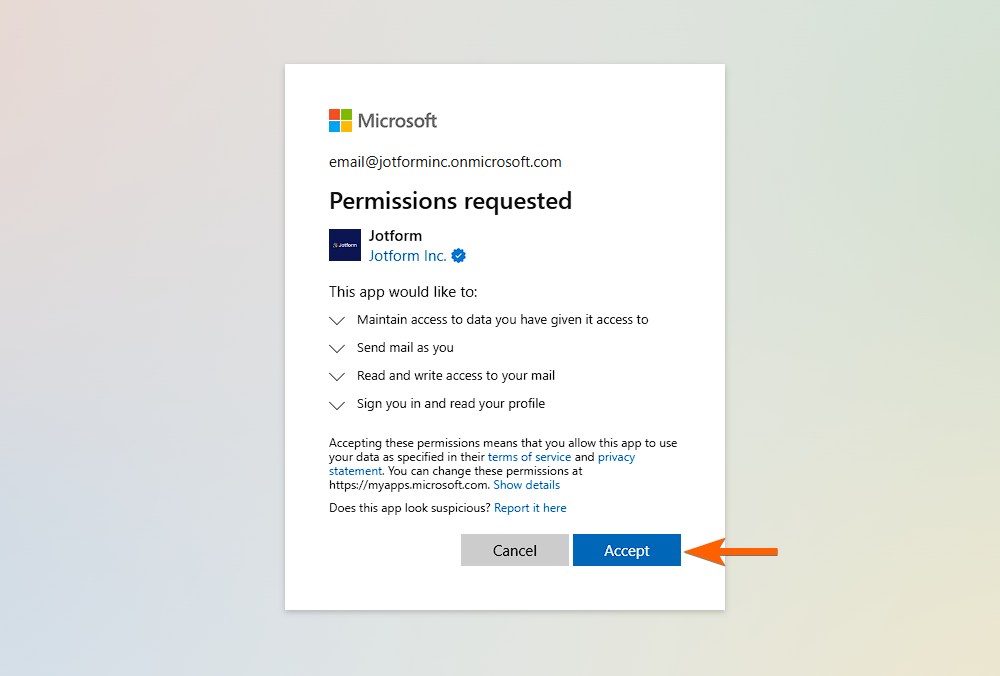Image resolution: width=1000 pixels, height=676 pixels.
Task: Click the signed-in email address text
Action: [445, 162]
